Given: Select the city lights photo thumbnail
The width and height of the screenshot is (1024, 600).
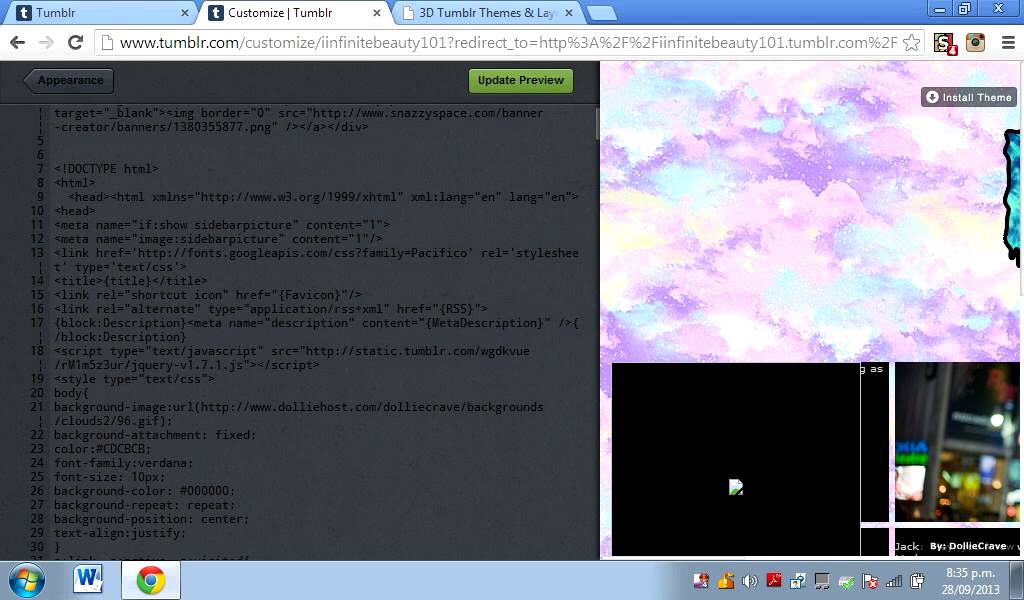Looking at the screenshot, I should [x=957, y=442].
